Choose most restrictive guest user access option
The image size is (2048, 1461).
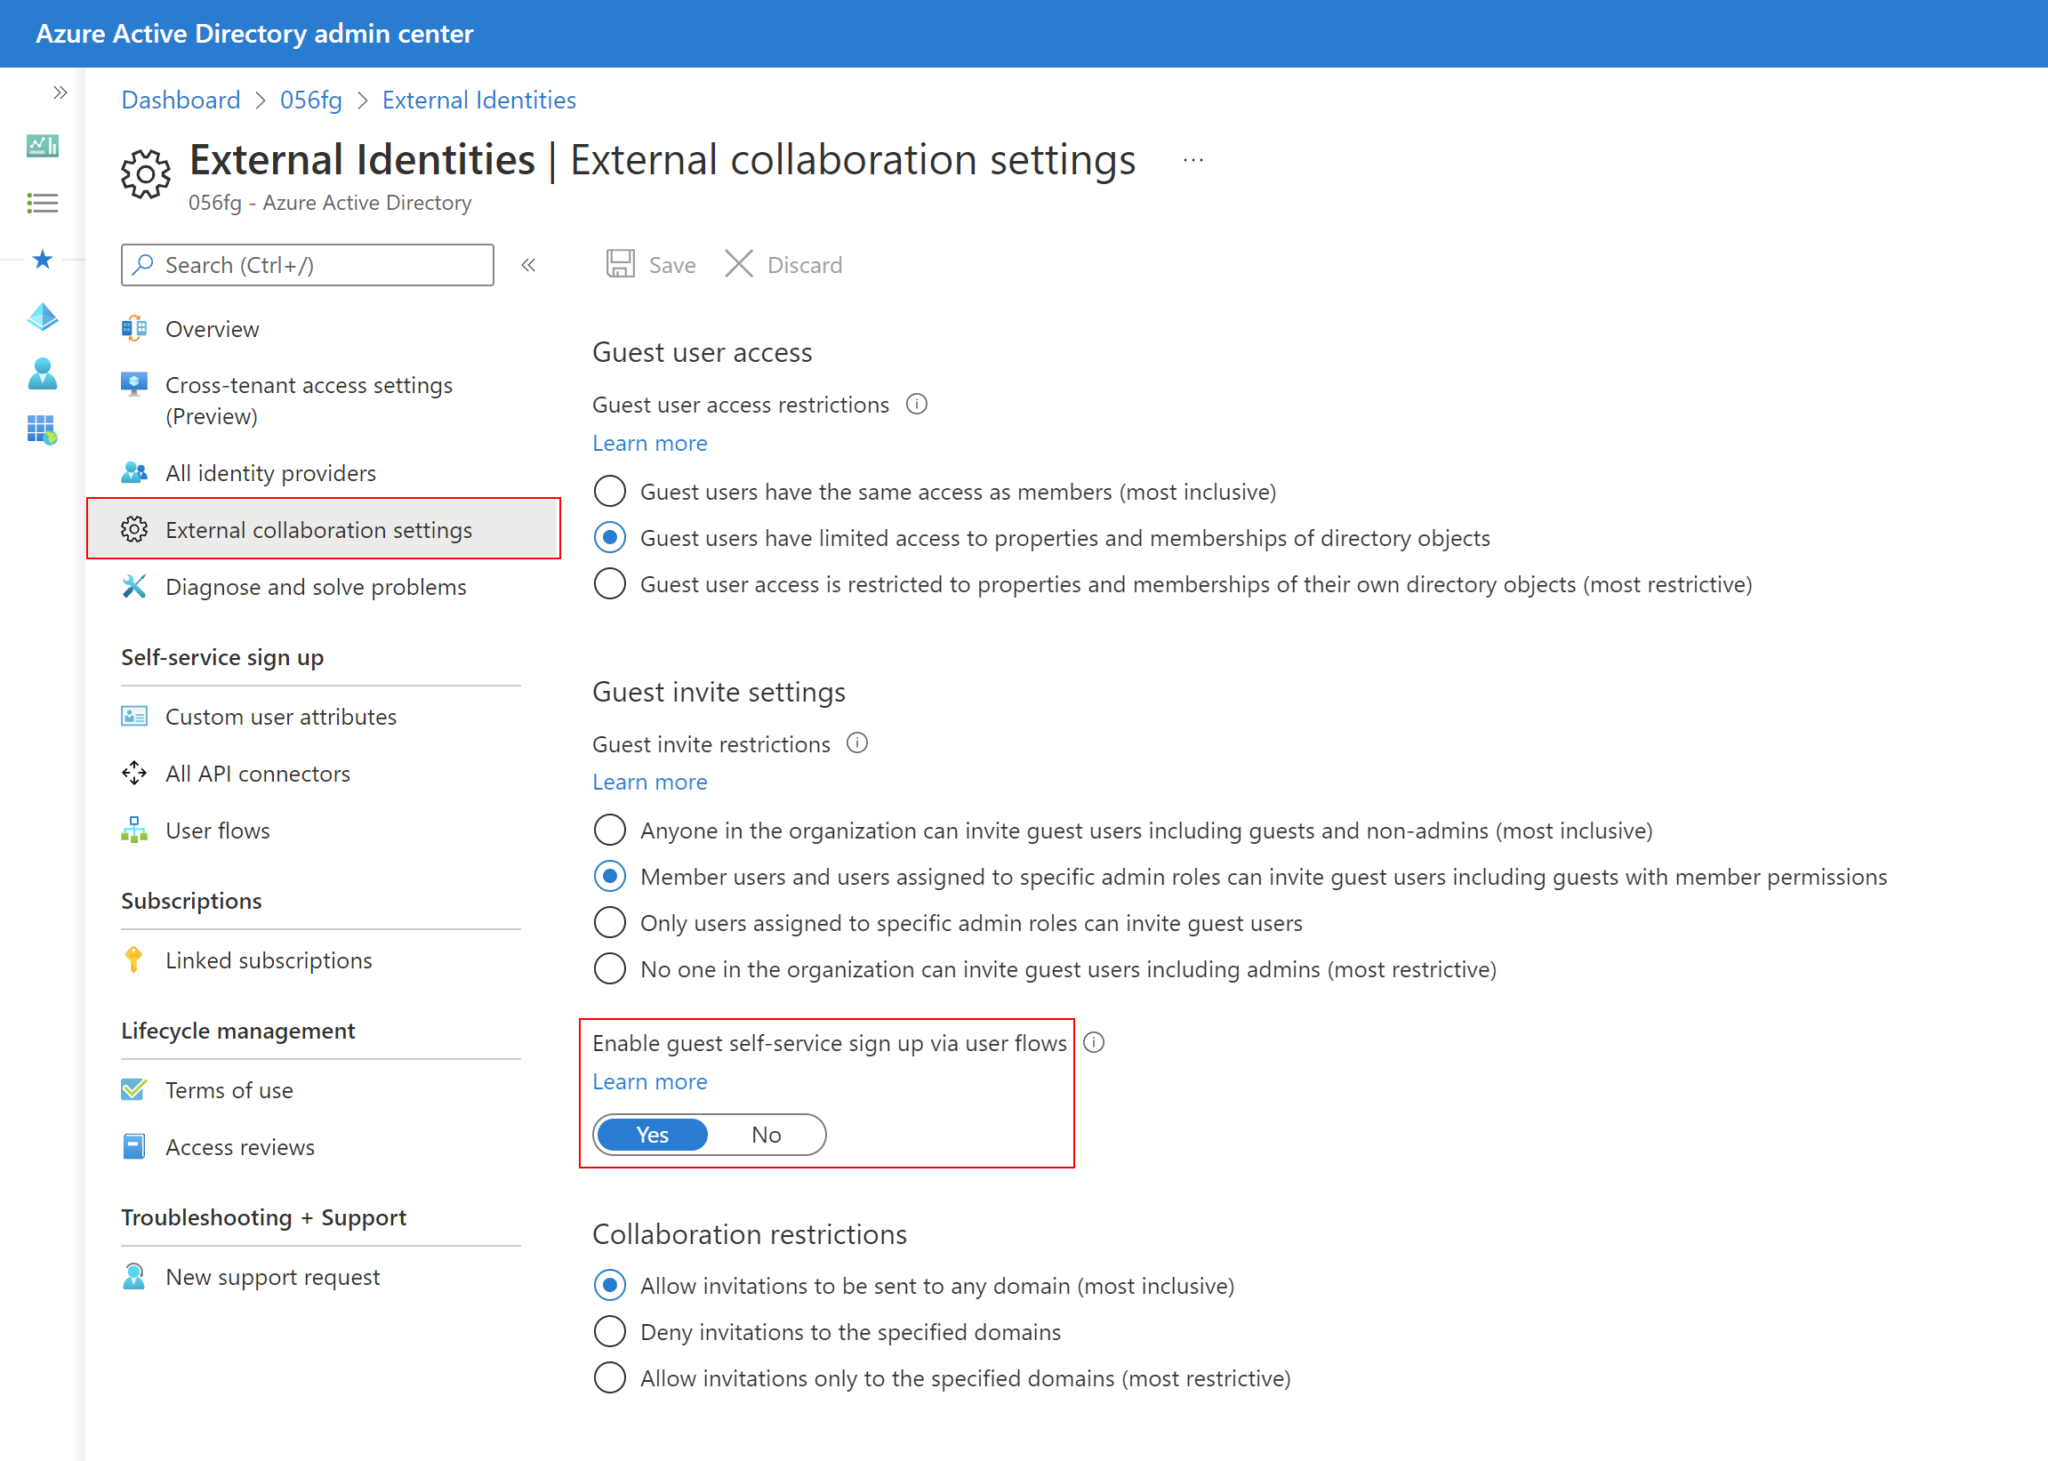[x=610, y=584]
